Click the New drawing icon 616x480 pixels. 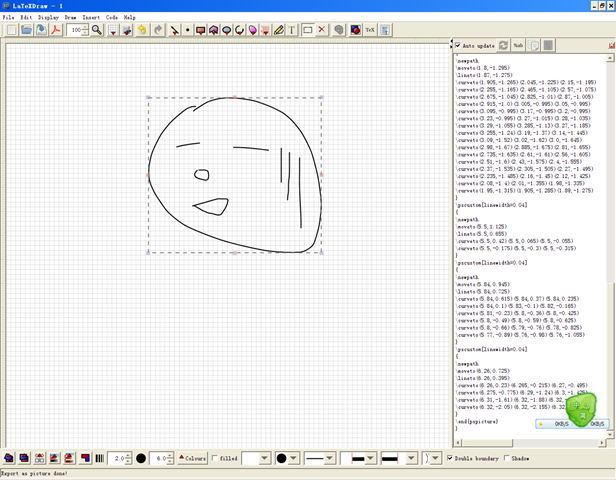tap(10, 30)
